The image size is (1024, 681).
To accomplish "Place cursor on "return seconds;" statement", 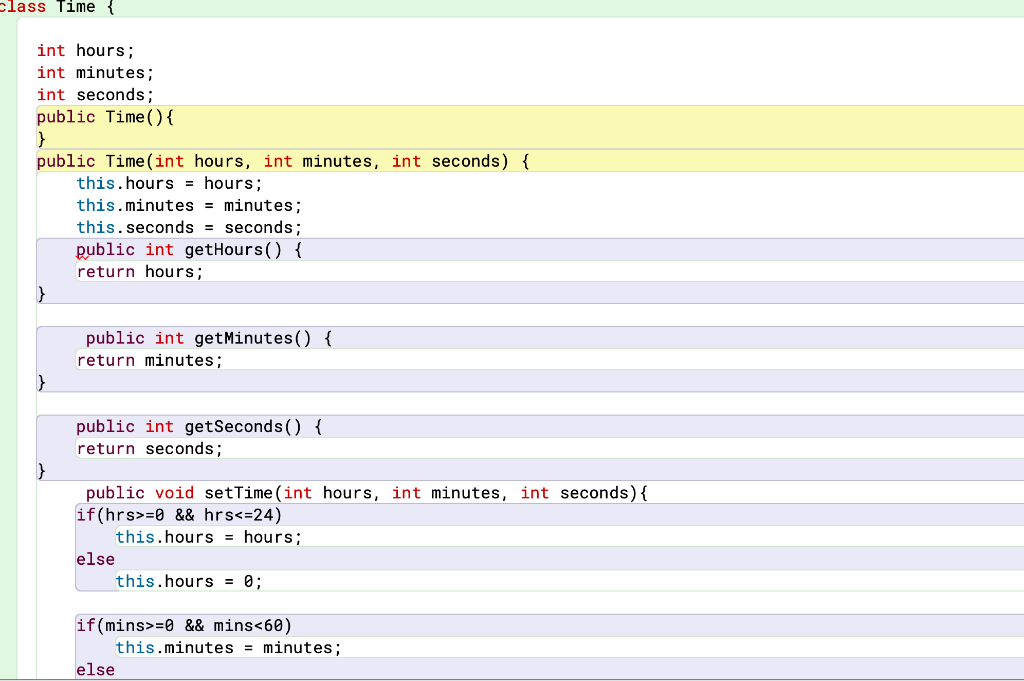I will tap(150, 449).
